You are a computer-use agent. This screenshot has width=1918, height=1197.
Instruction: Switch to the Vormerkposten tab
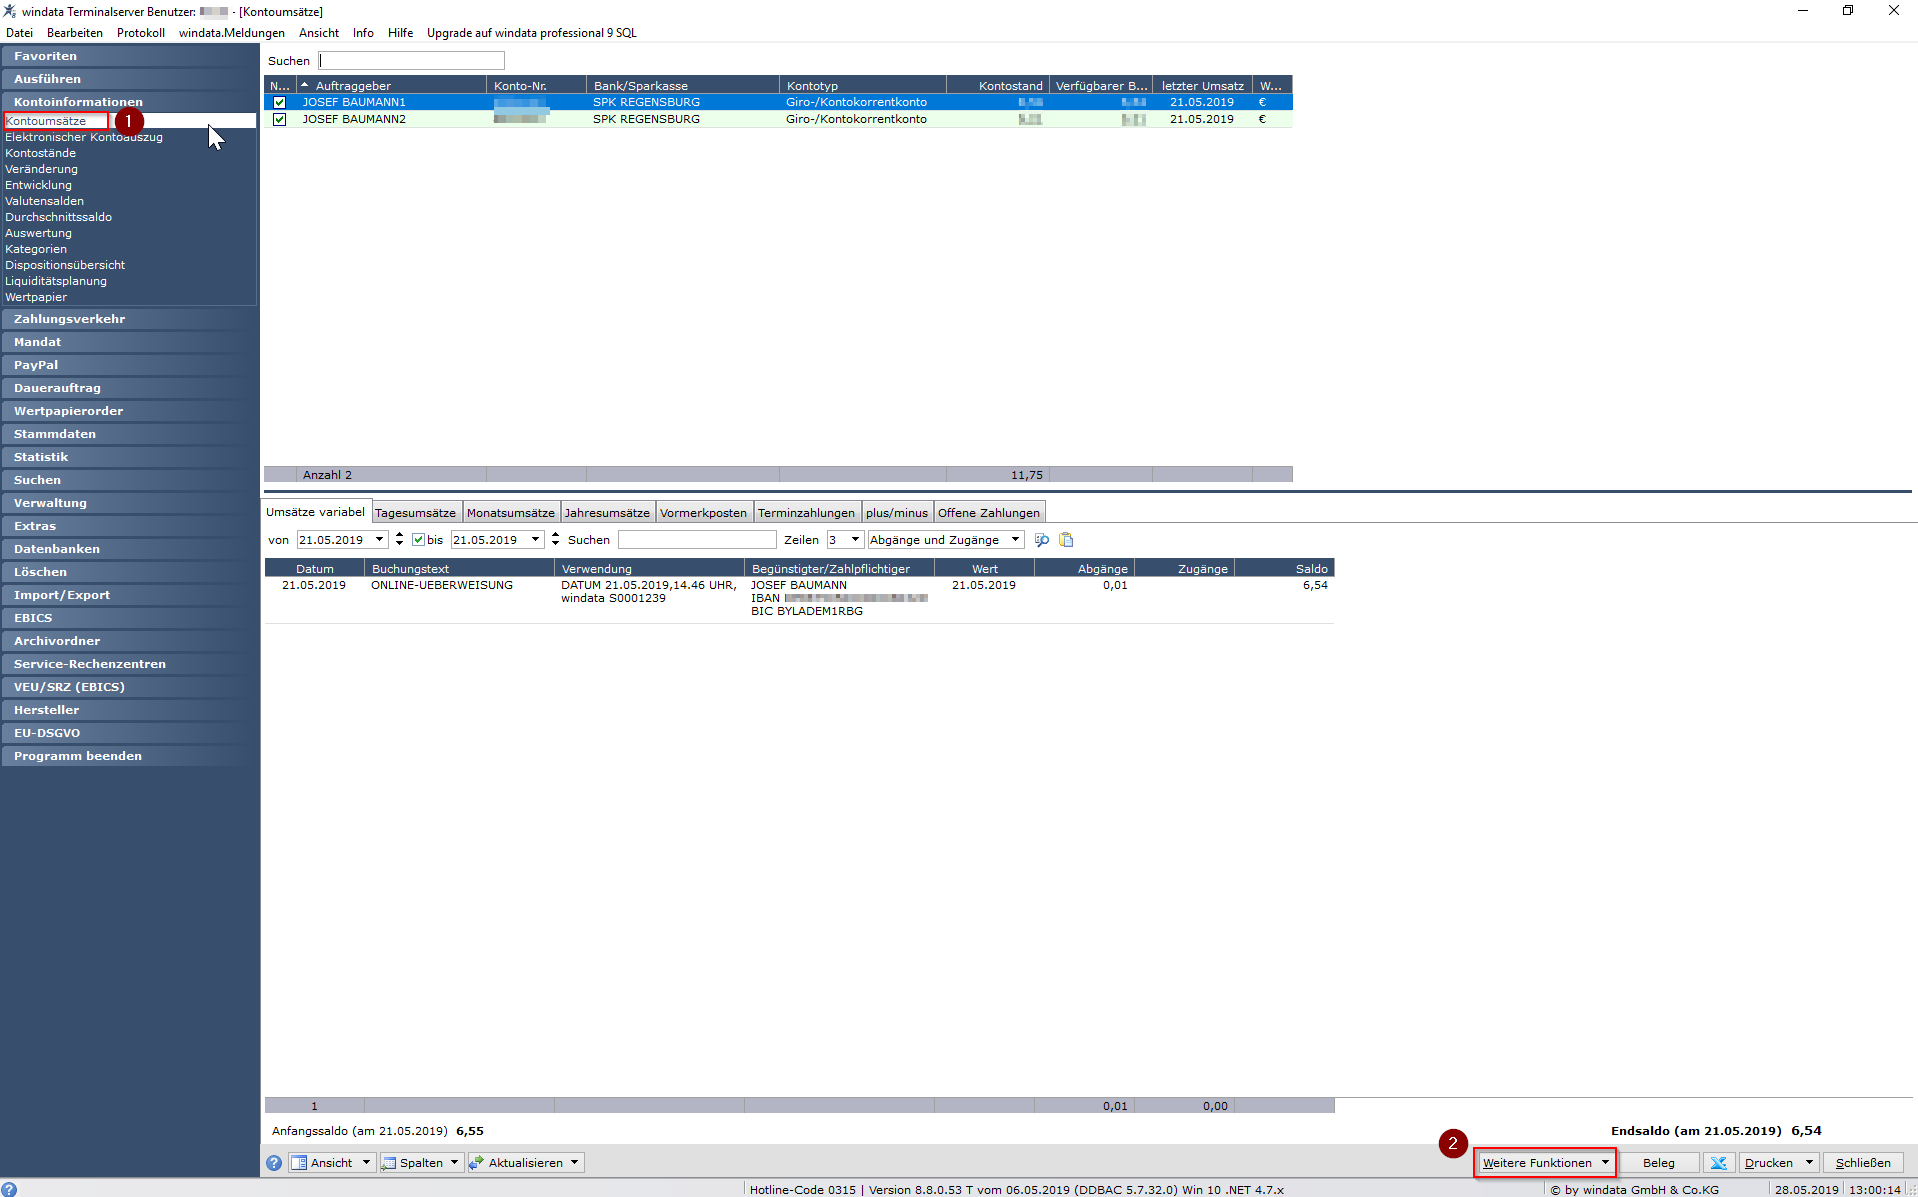pos(703,513)
